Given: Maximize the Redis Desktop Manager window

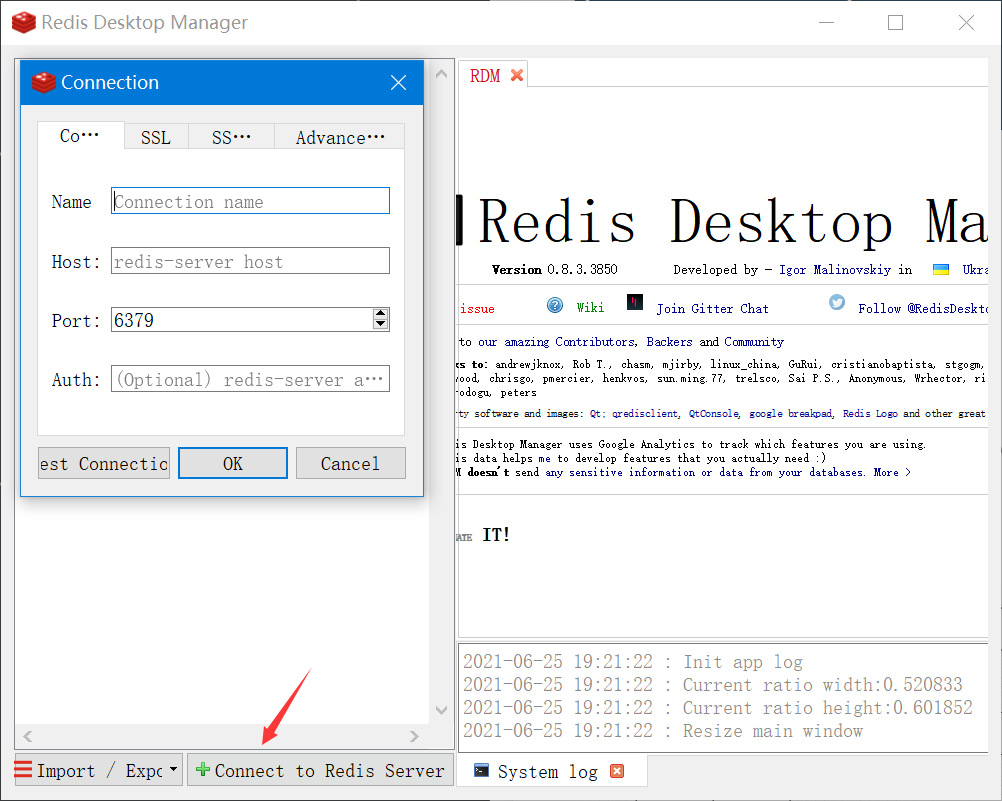Looking at the screenshot, I should (x=895, y=22).
